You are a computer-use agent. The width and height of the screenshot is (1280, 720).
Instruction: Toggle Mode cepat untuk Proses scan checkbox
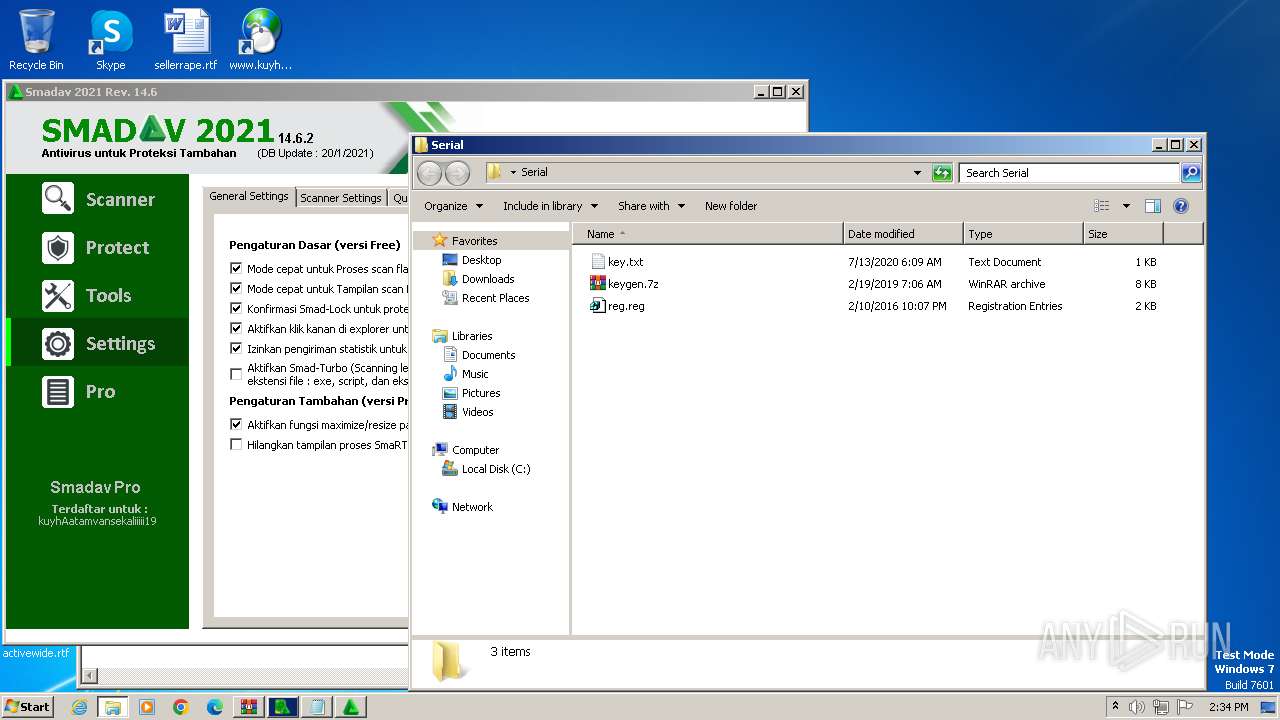pyautogui.click(x=236, y=268)
